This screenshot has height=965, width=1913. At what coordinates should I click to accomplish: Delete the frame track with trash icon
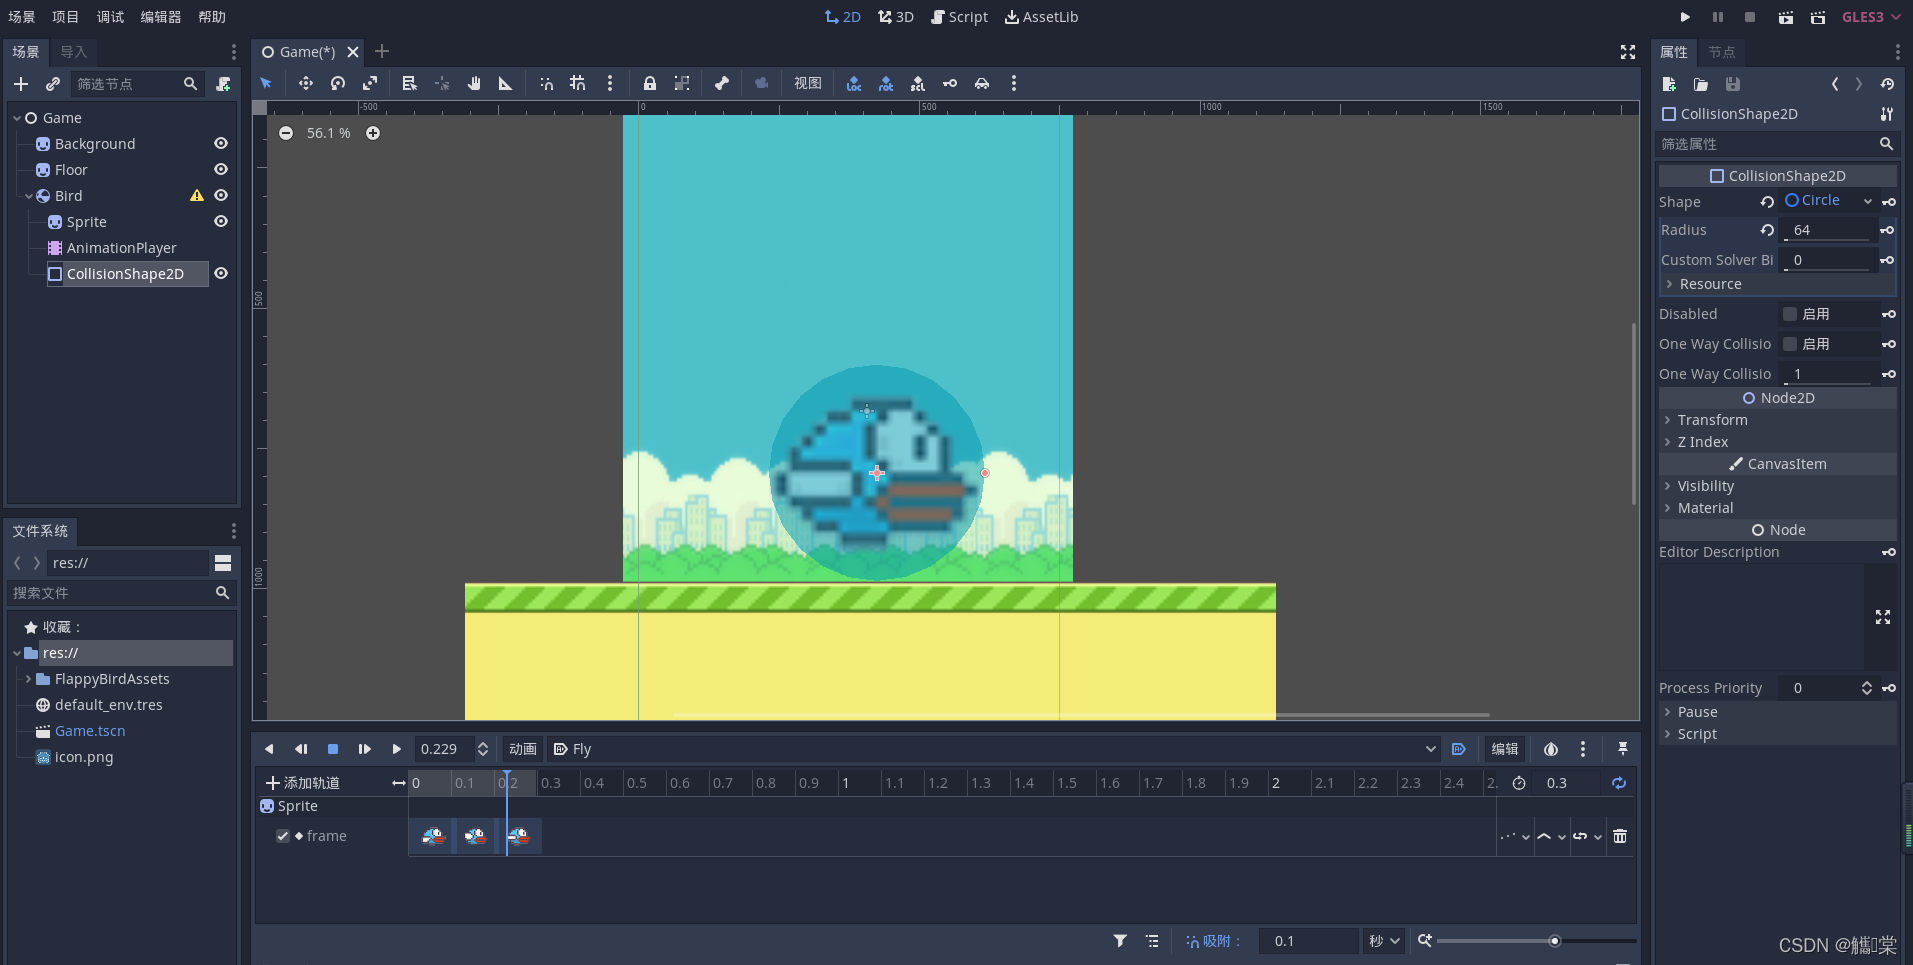pyautogui.click(x=1620, y=836)
